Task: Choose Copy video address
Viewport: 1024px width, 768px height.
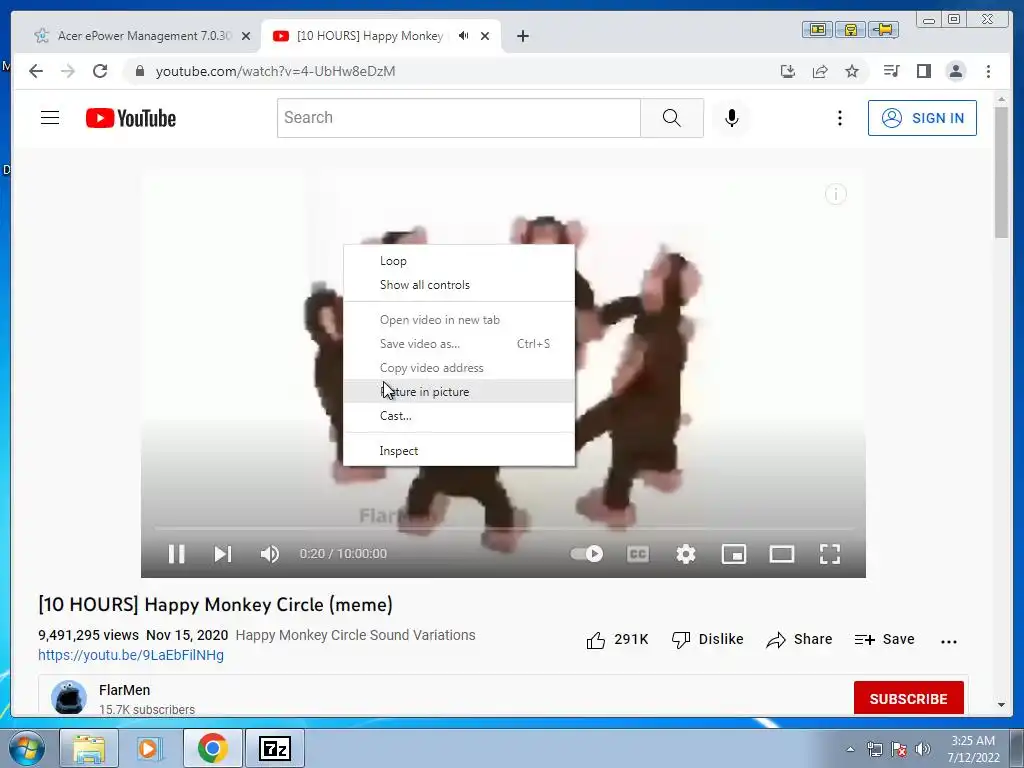Action: (459, 368)
